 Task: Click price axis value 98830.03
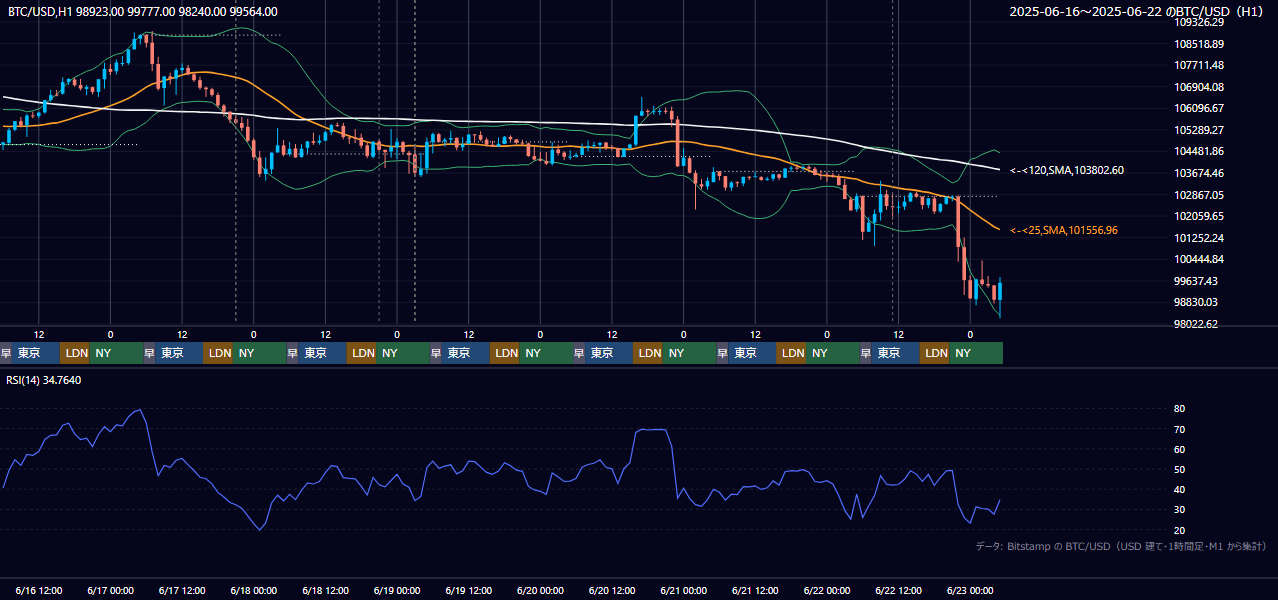(1197, 302)
